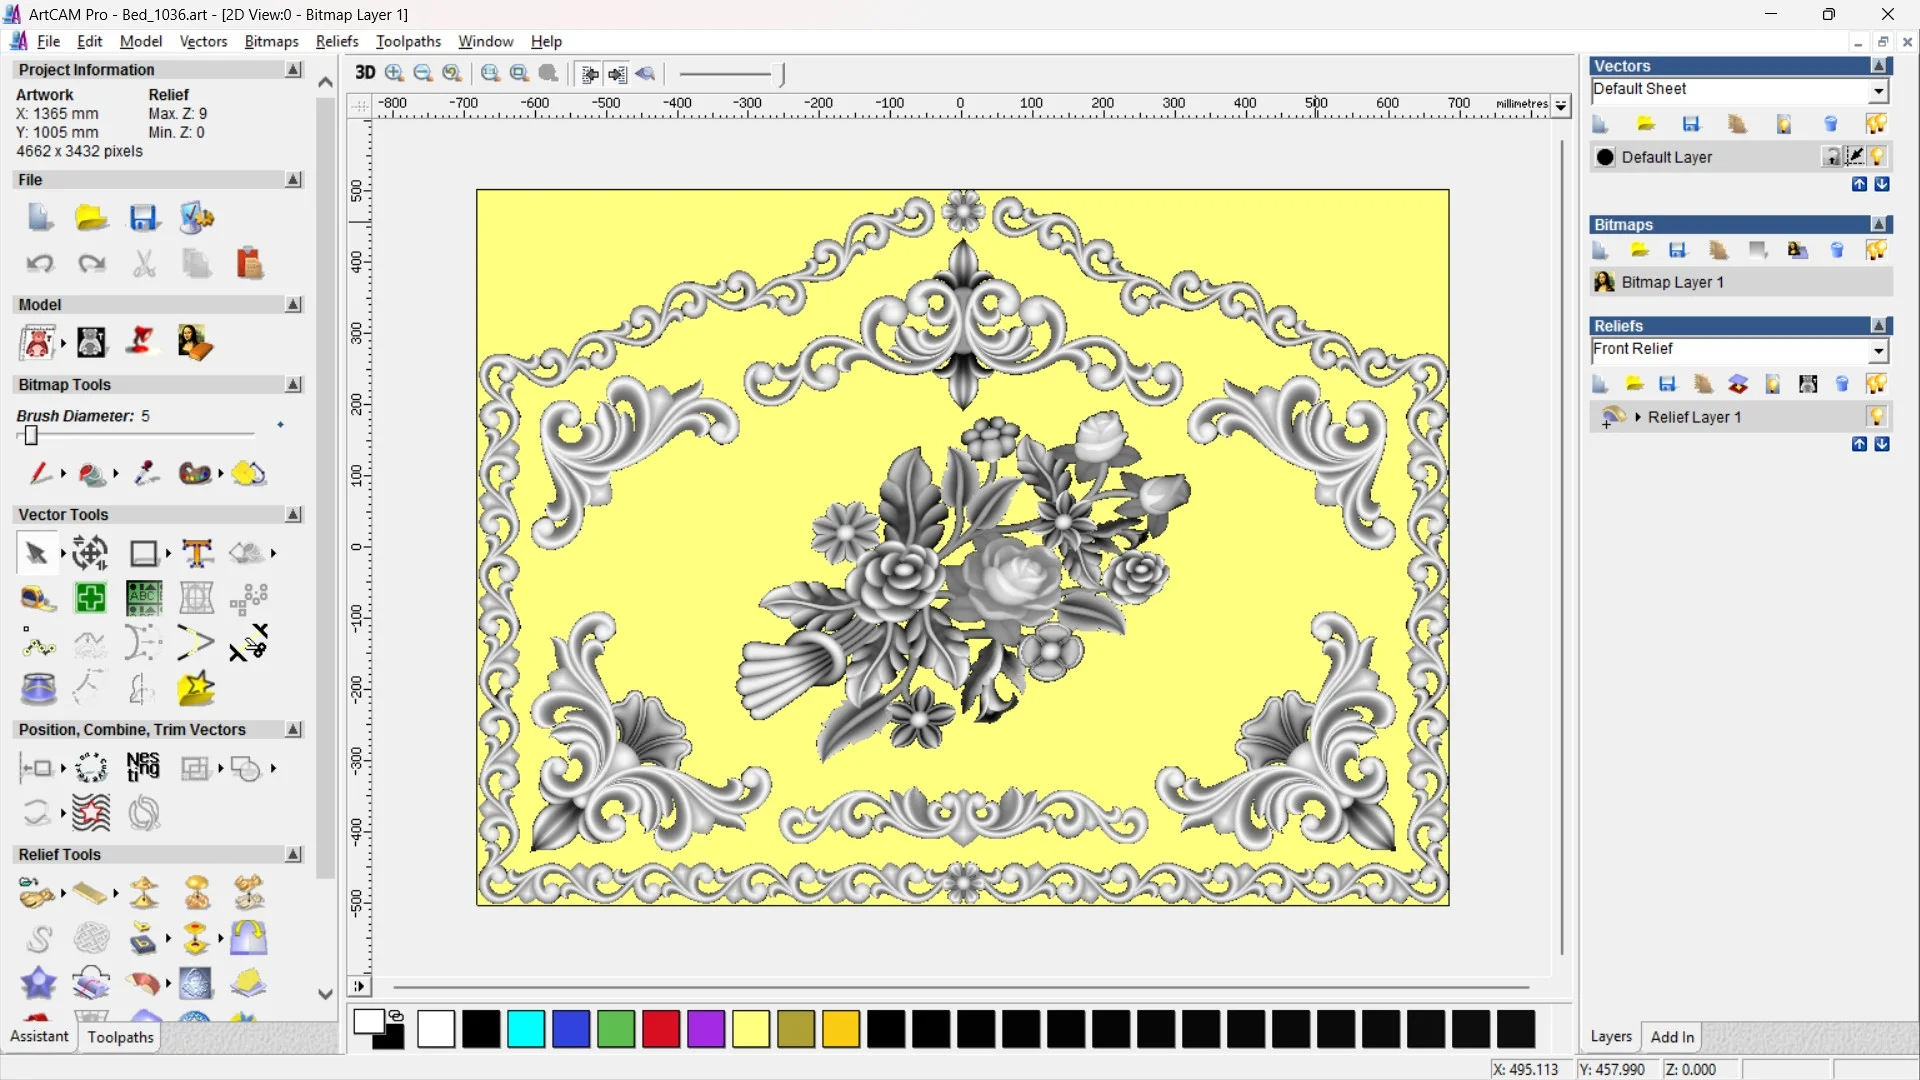Toggle Relief Layer 1 visibility bulb
Screen dimensions: 1920x1080
(x=1876, y=417)
